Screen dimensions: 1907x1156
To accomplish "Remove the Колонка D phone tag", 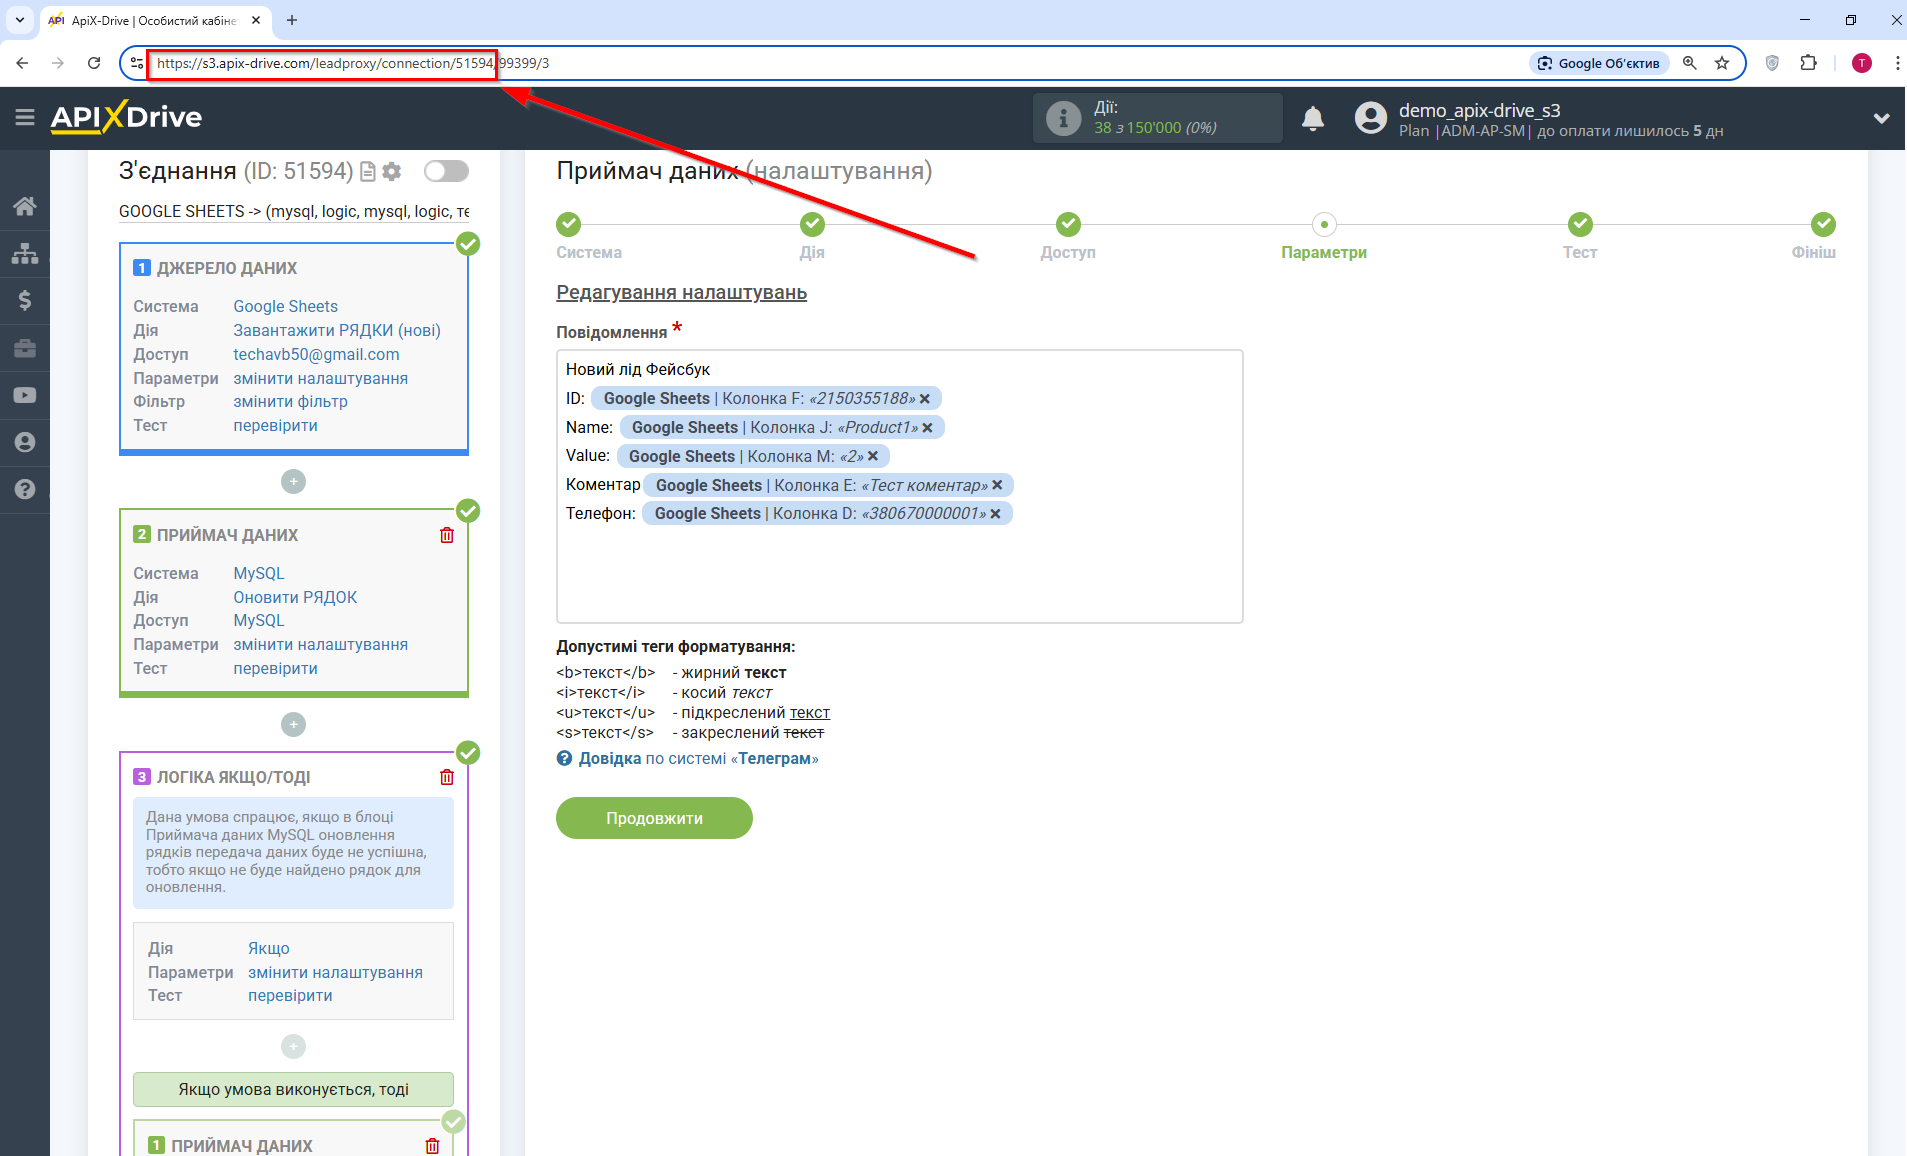I will [995, 514].
